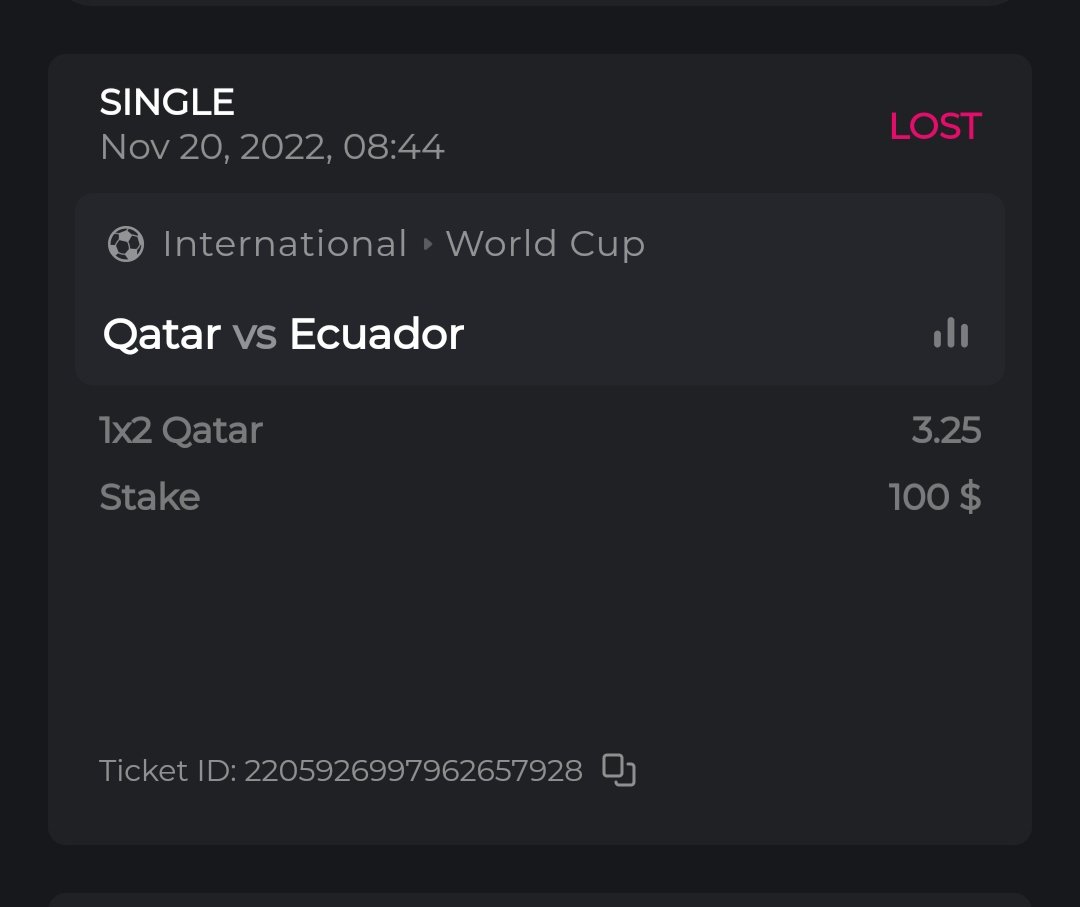The image size is (1080, 907).
Task: Tap the Qatar team name
Action: (162, 334)
